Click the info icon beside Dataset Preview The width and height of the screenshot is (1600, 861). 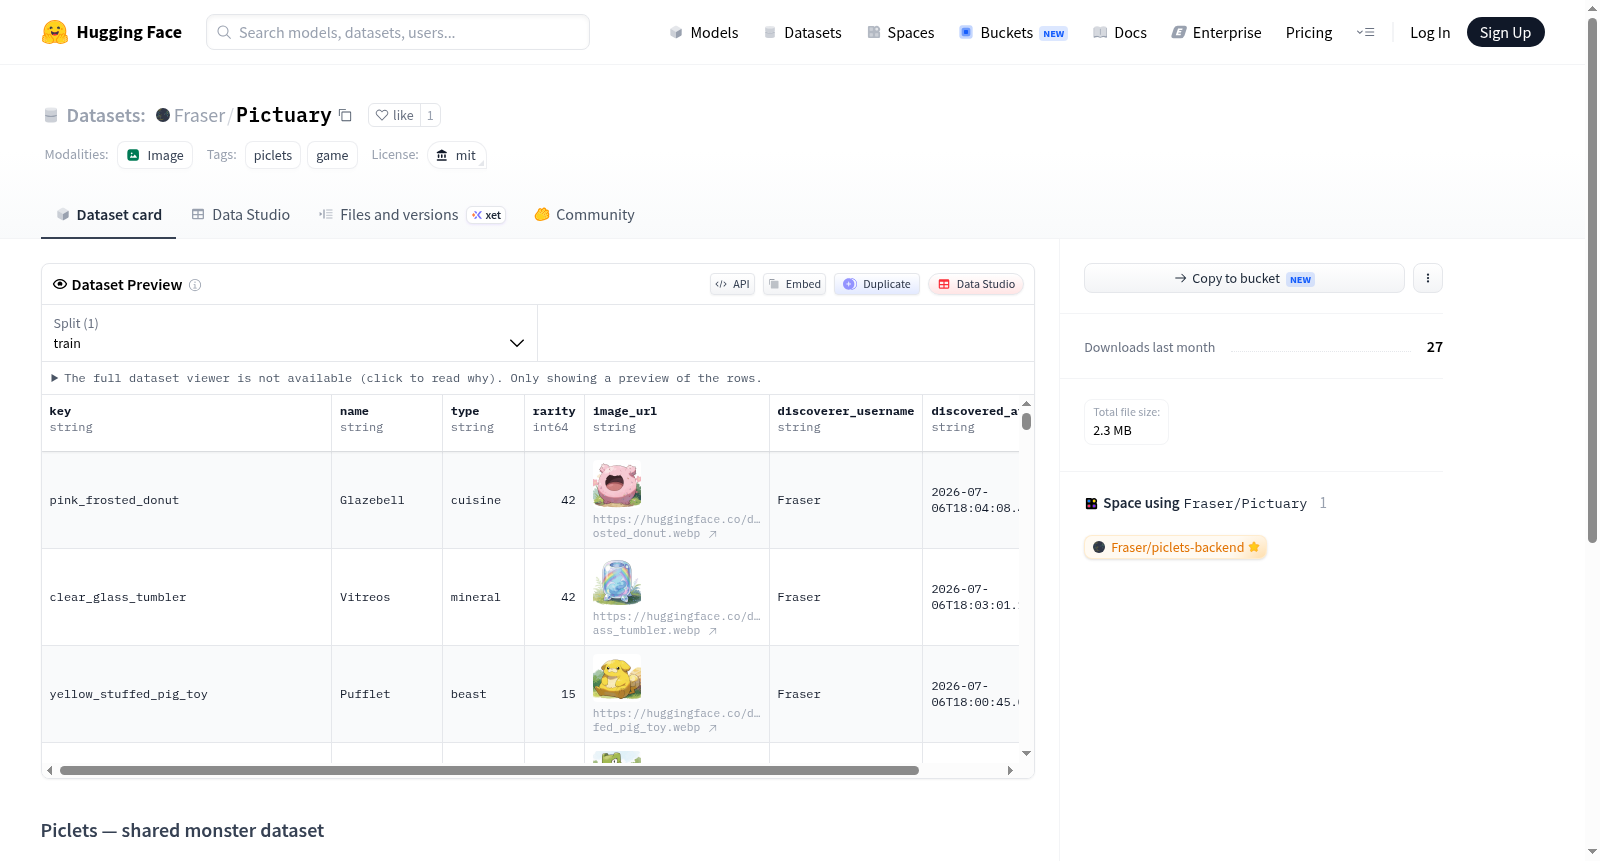pyautogui.click(x=195, y=285)
